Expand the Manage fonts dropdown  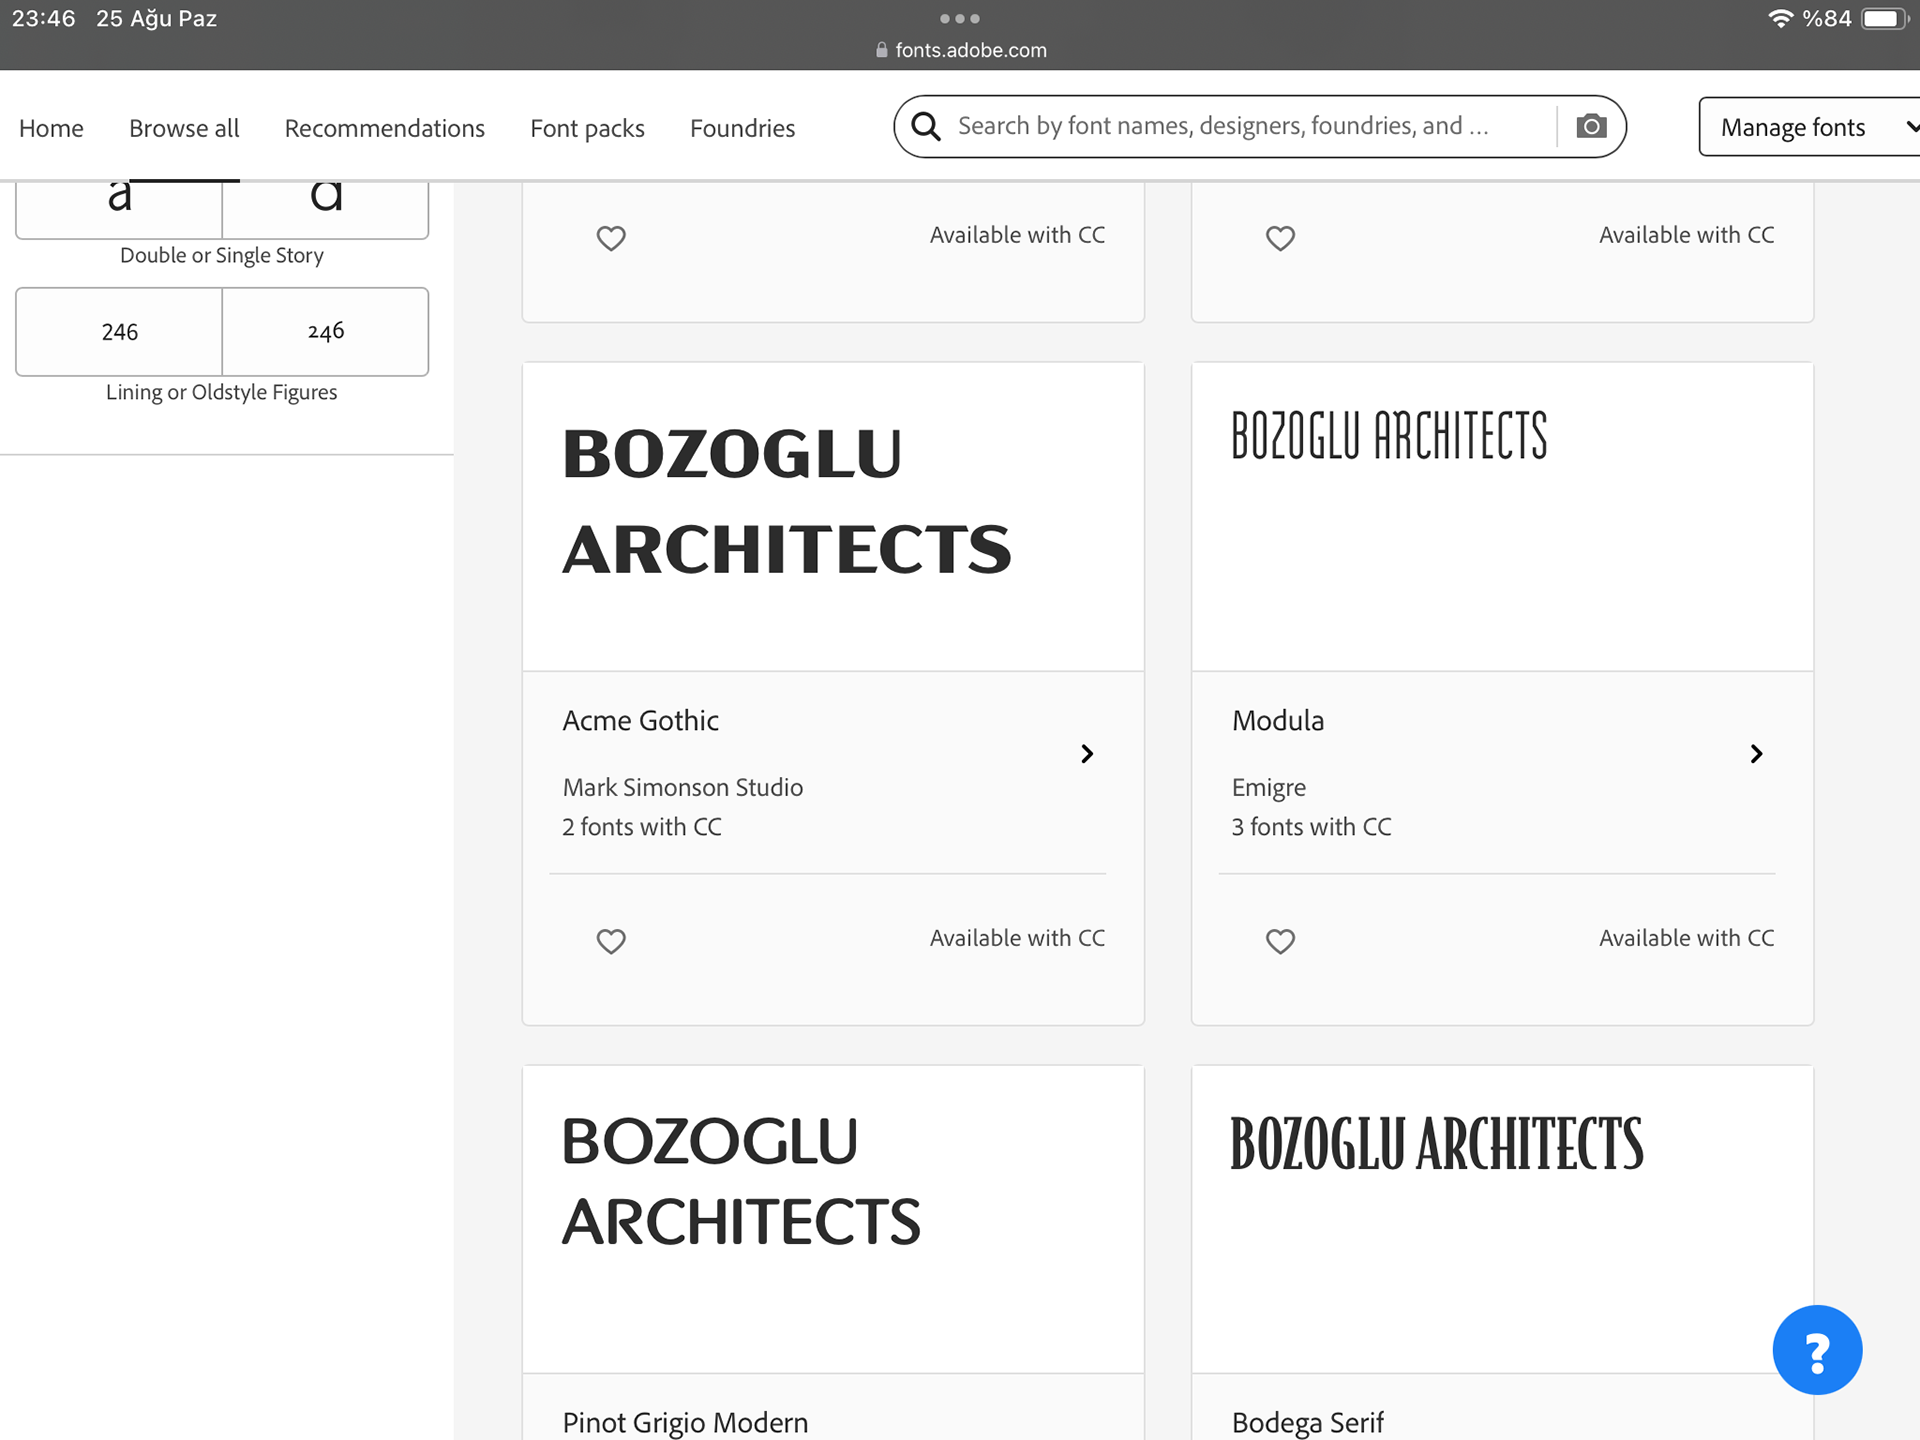(1810, 127)
